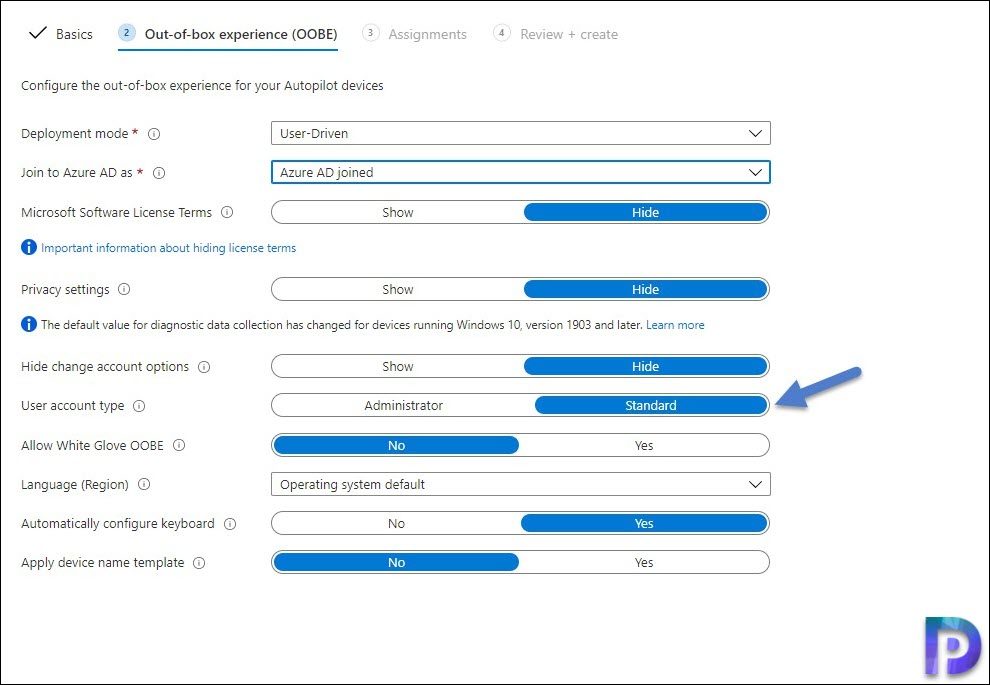Open Important information about hiding license terms
This screenshot has width=990, height=685.
pos(169,247)
